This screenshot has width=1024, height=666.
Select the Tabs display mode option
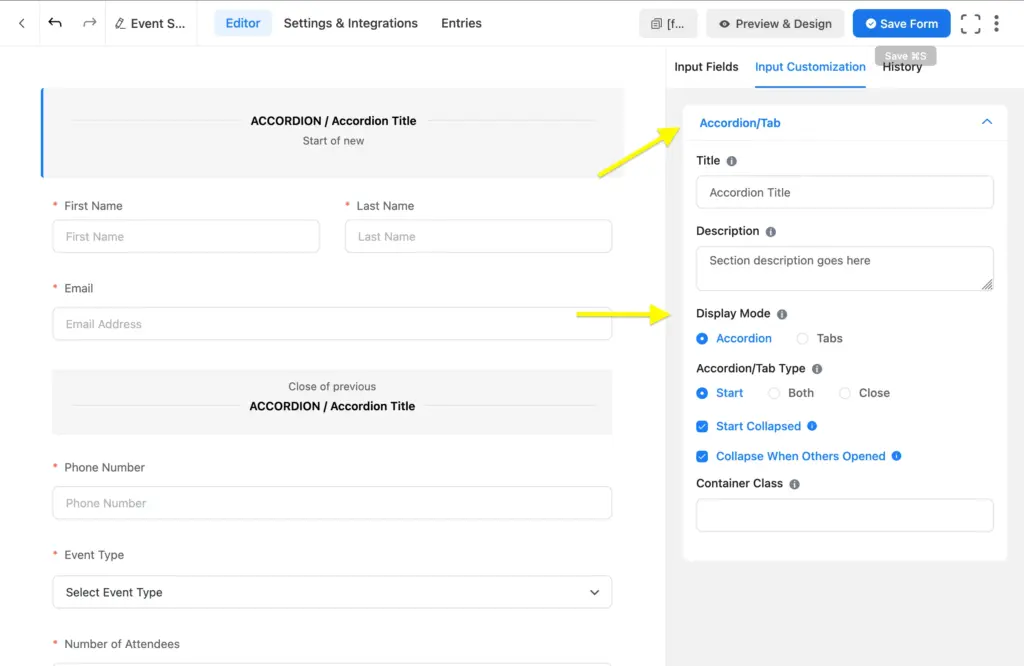804,338
